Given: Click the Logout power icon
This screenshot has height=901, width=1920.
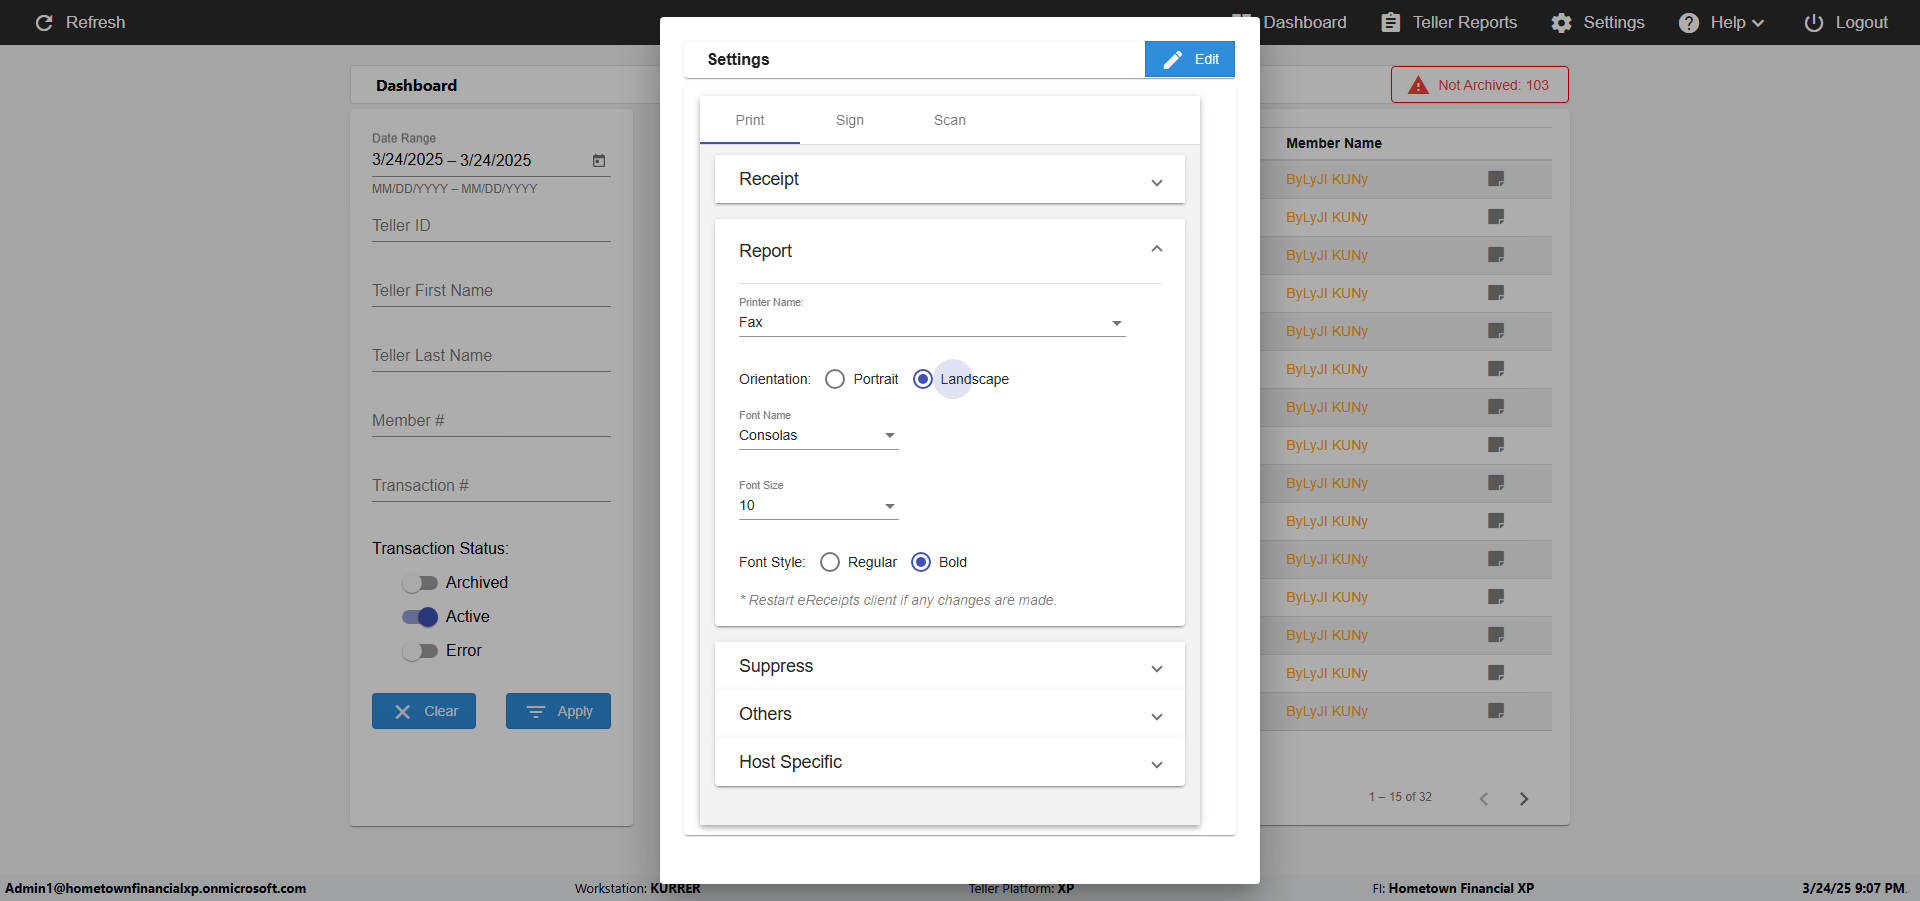Looking at the screenshot, I should (1813, 22).
